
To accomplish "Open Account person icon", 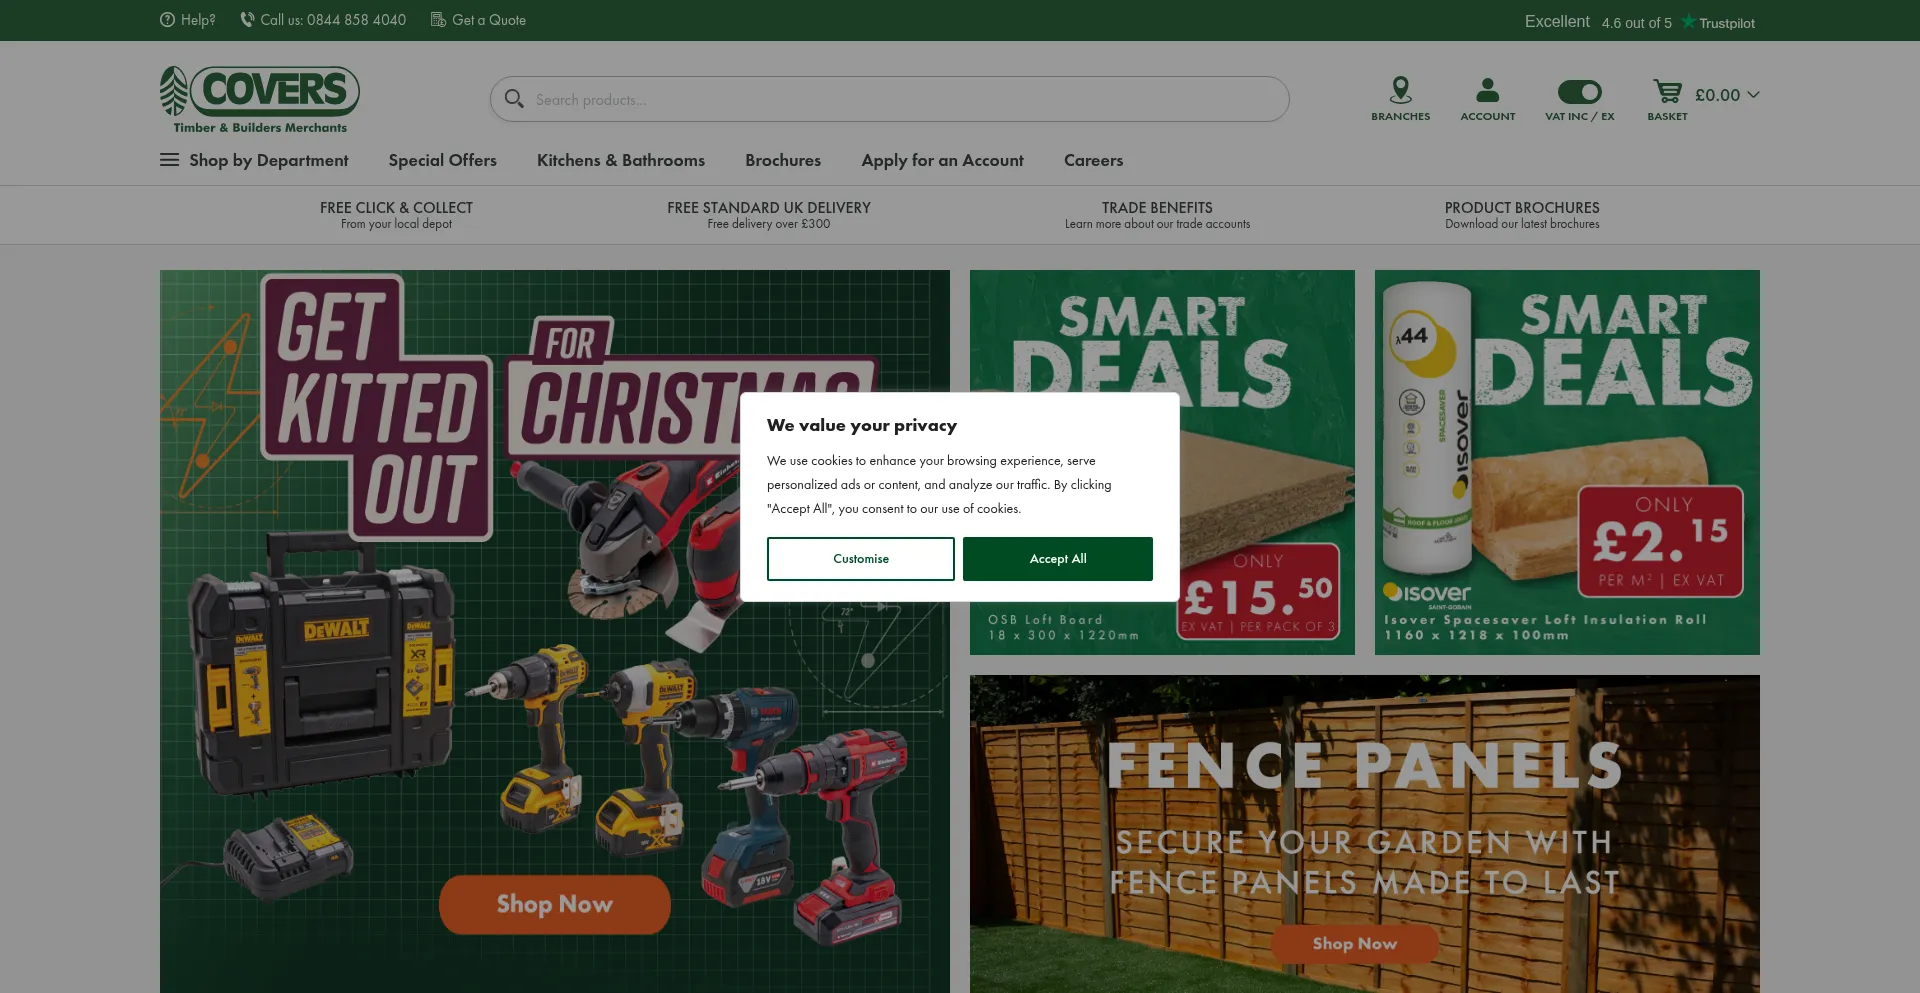I will tap(1487, 91).
